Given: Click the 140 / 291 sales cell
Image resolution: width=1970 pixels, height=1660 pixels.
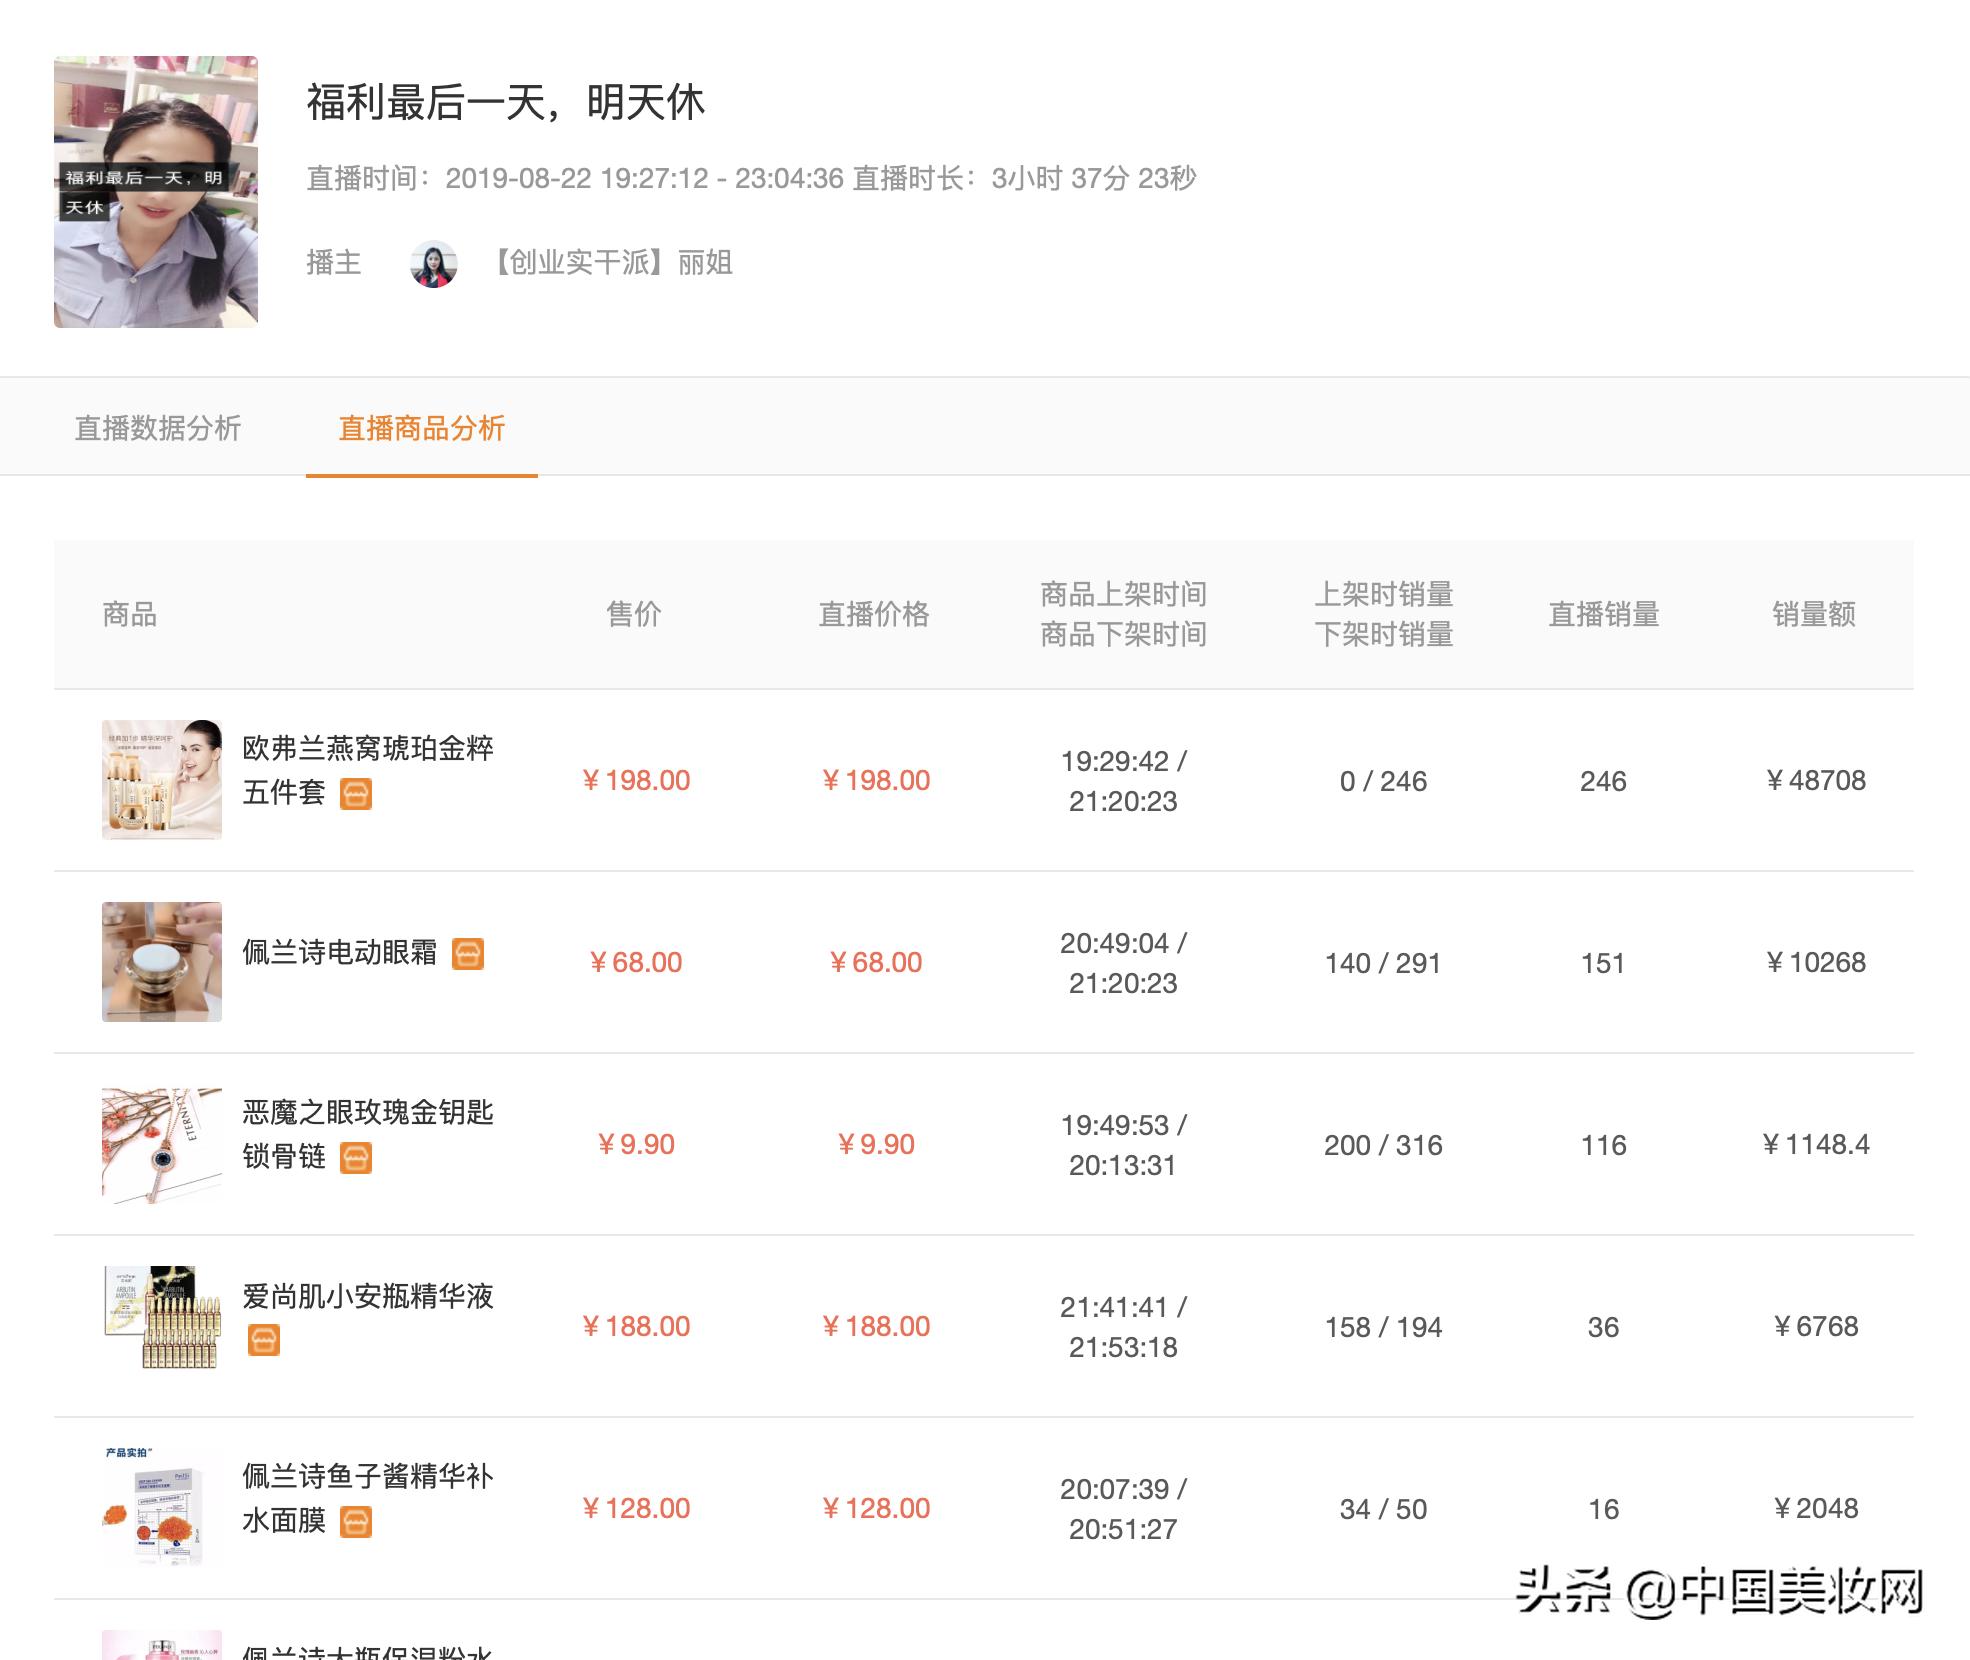Looking at the screenshot, I should coord(1383,963).
